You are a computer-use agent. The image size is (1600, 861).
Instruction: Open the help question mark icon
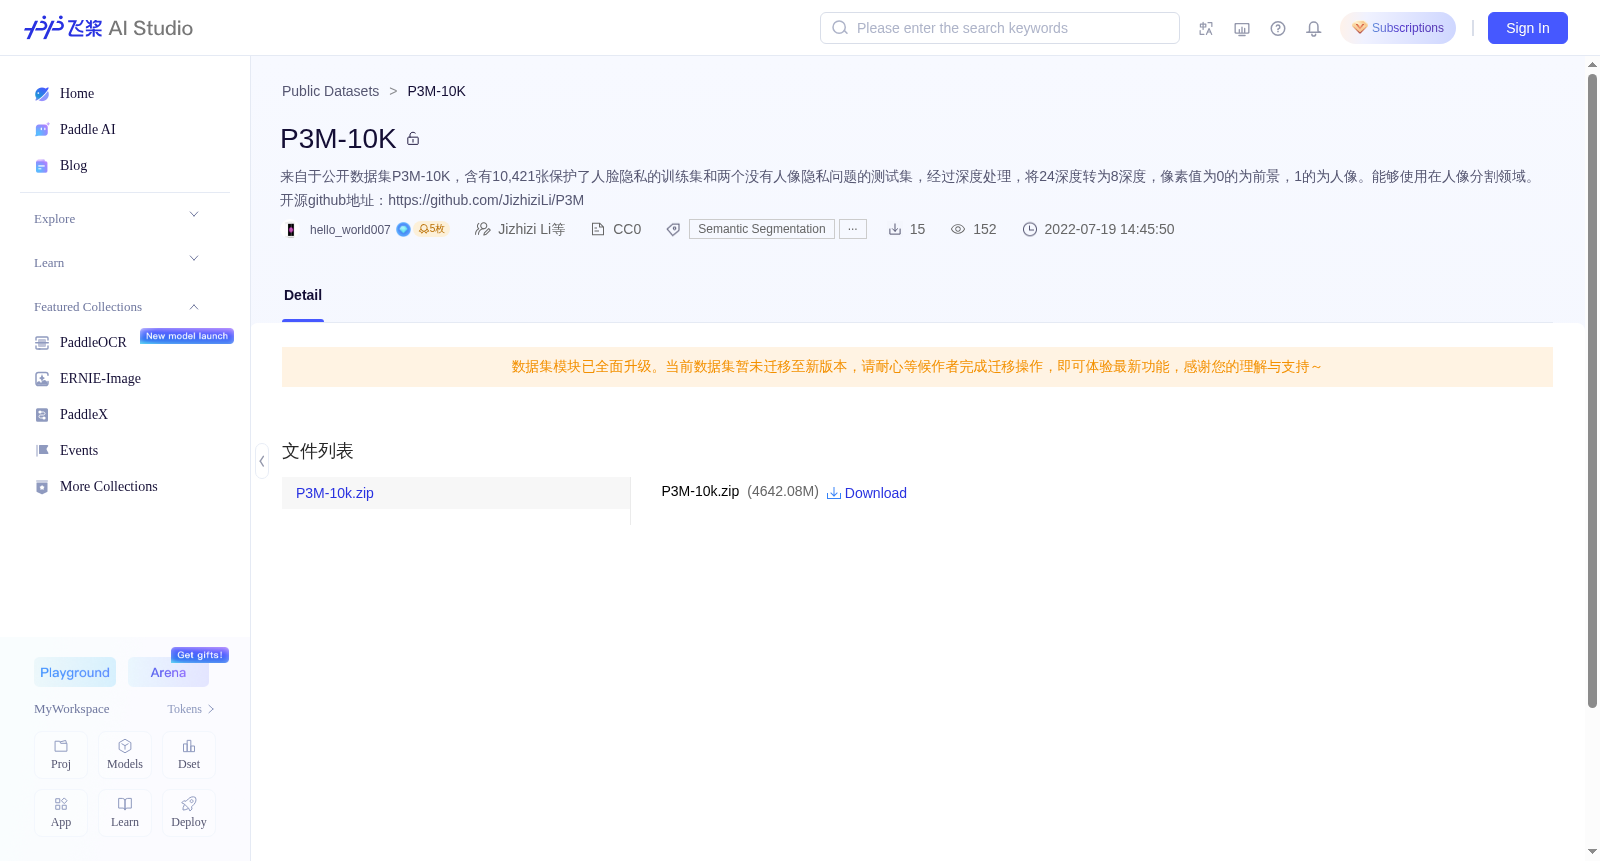[1278, 29]
